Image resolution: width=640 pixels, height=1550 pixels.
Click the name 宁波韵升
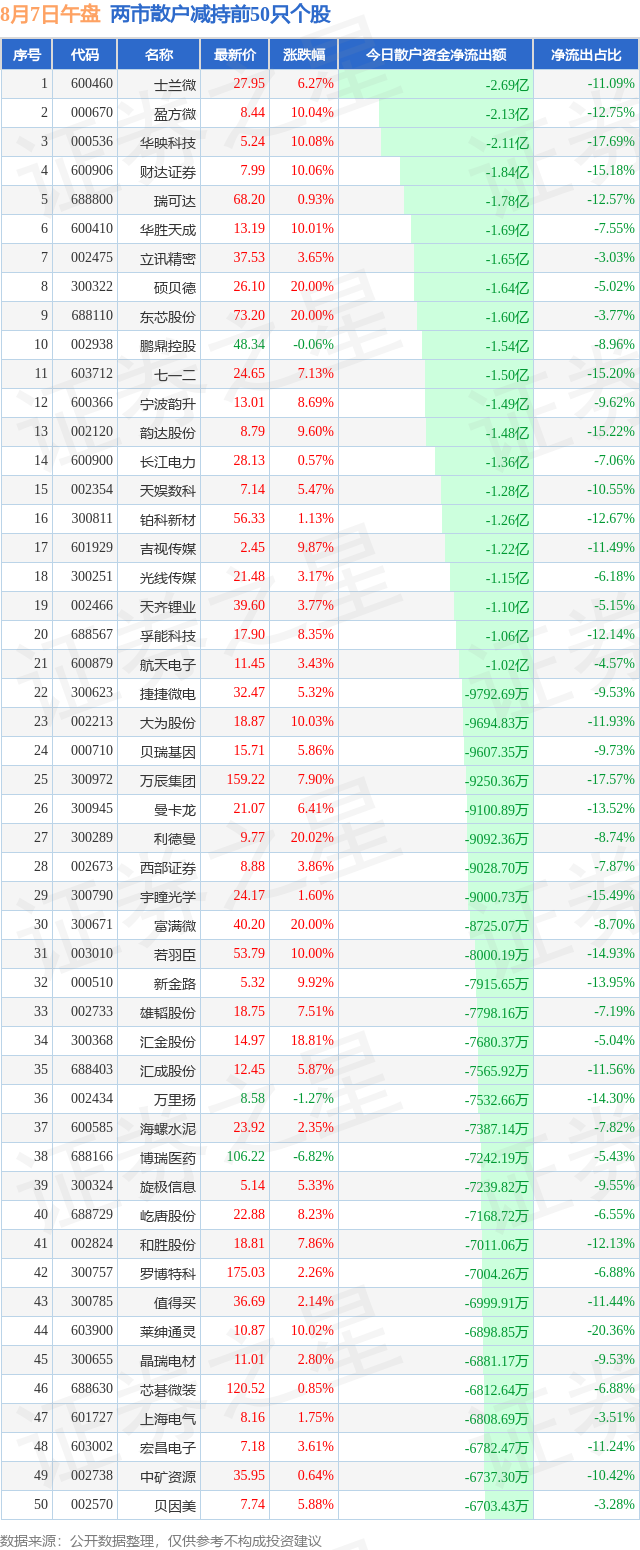(168, 403)
